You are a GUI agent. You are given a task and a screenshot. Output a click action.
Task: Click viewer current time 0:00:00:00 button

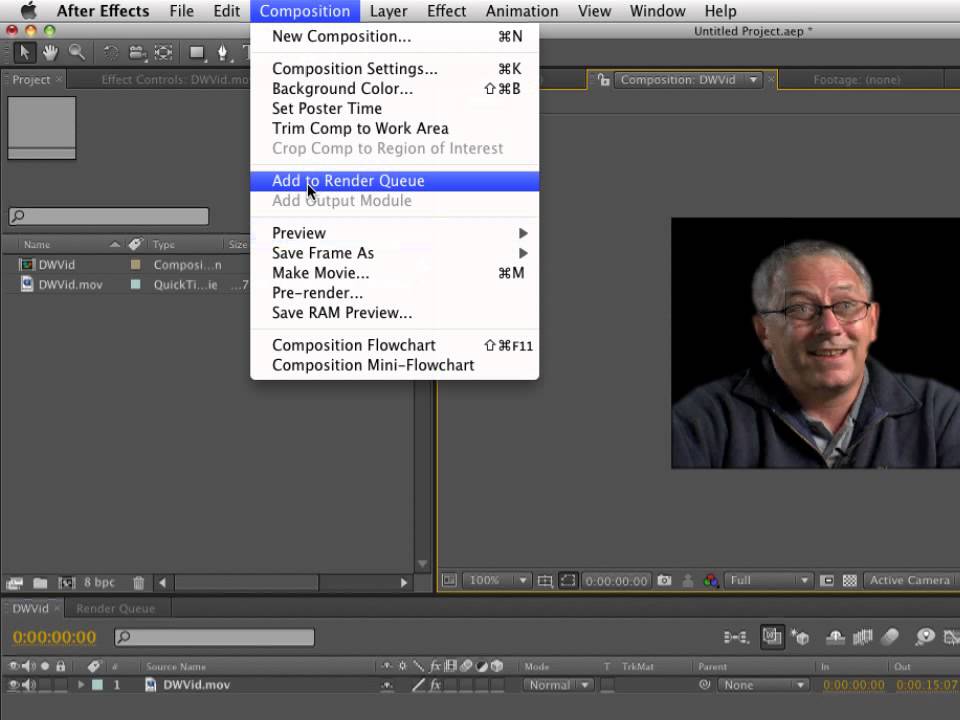coord(616,580)
